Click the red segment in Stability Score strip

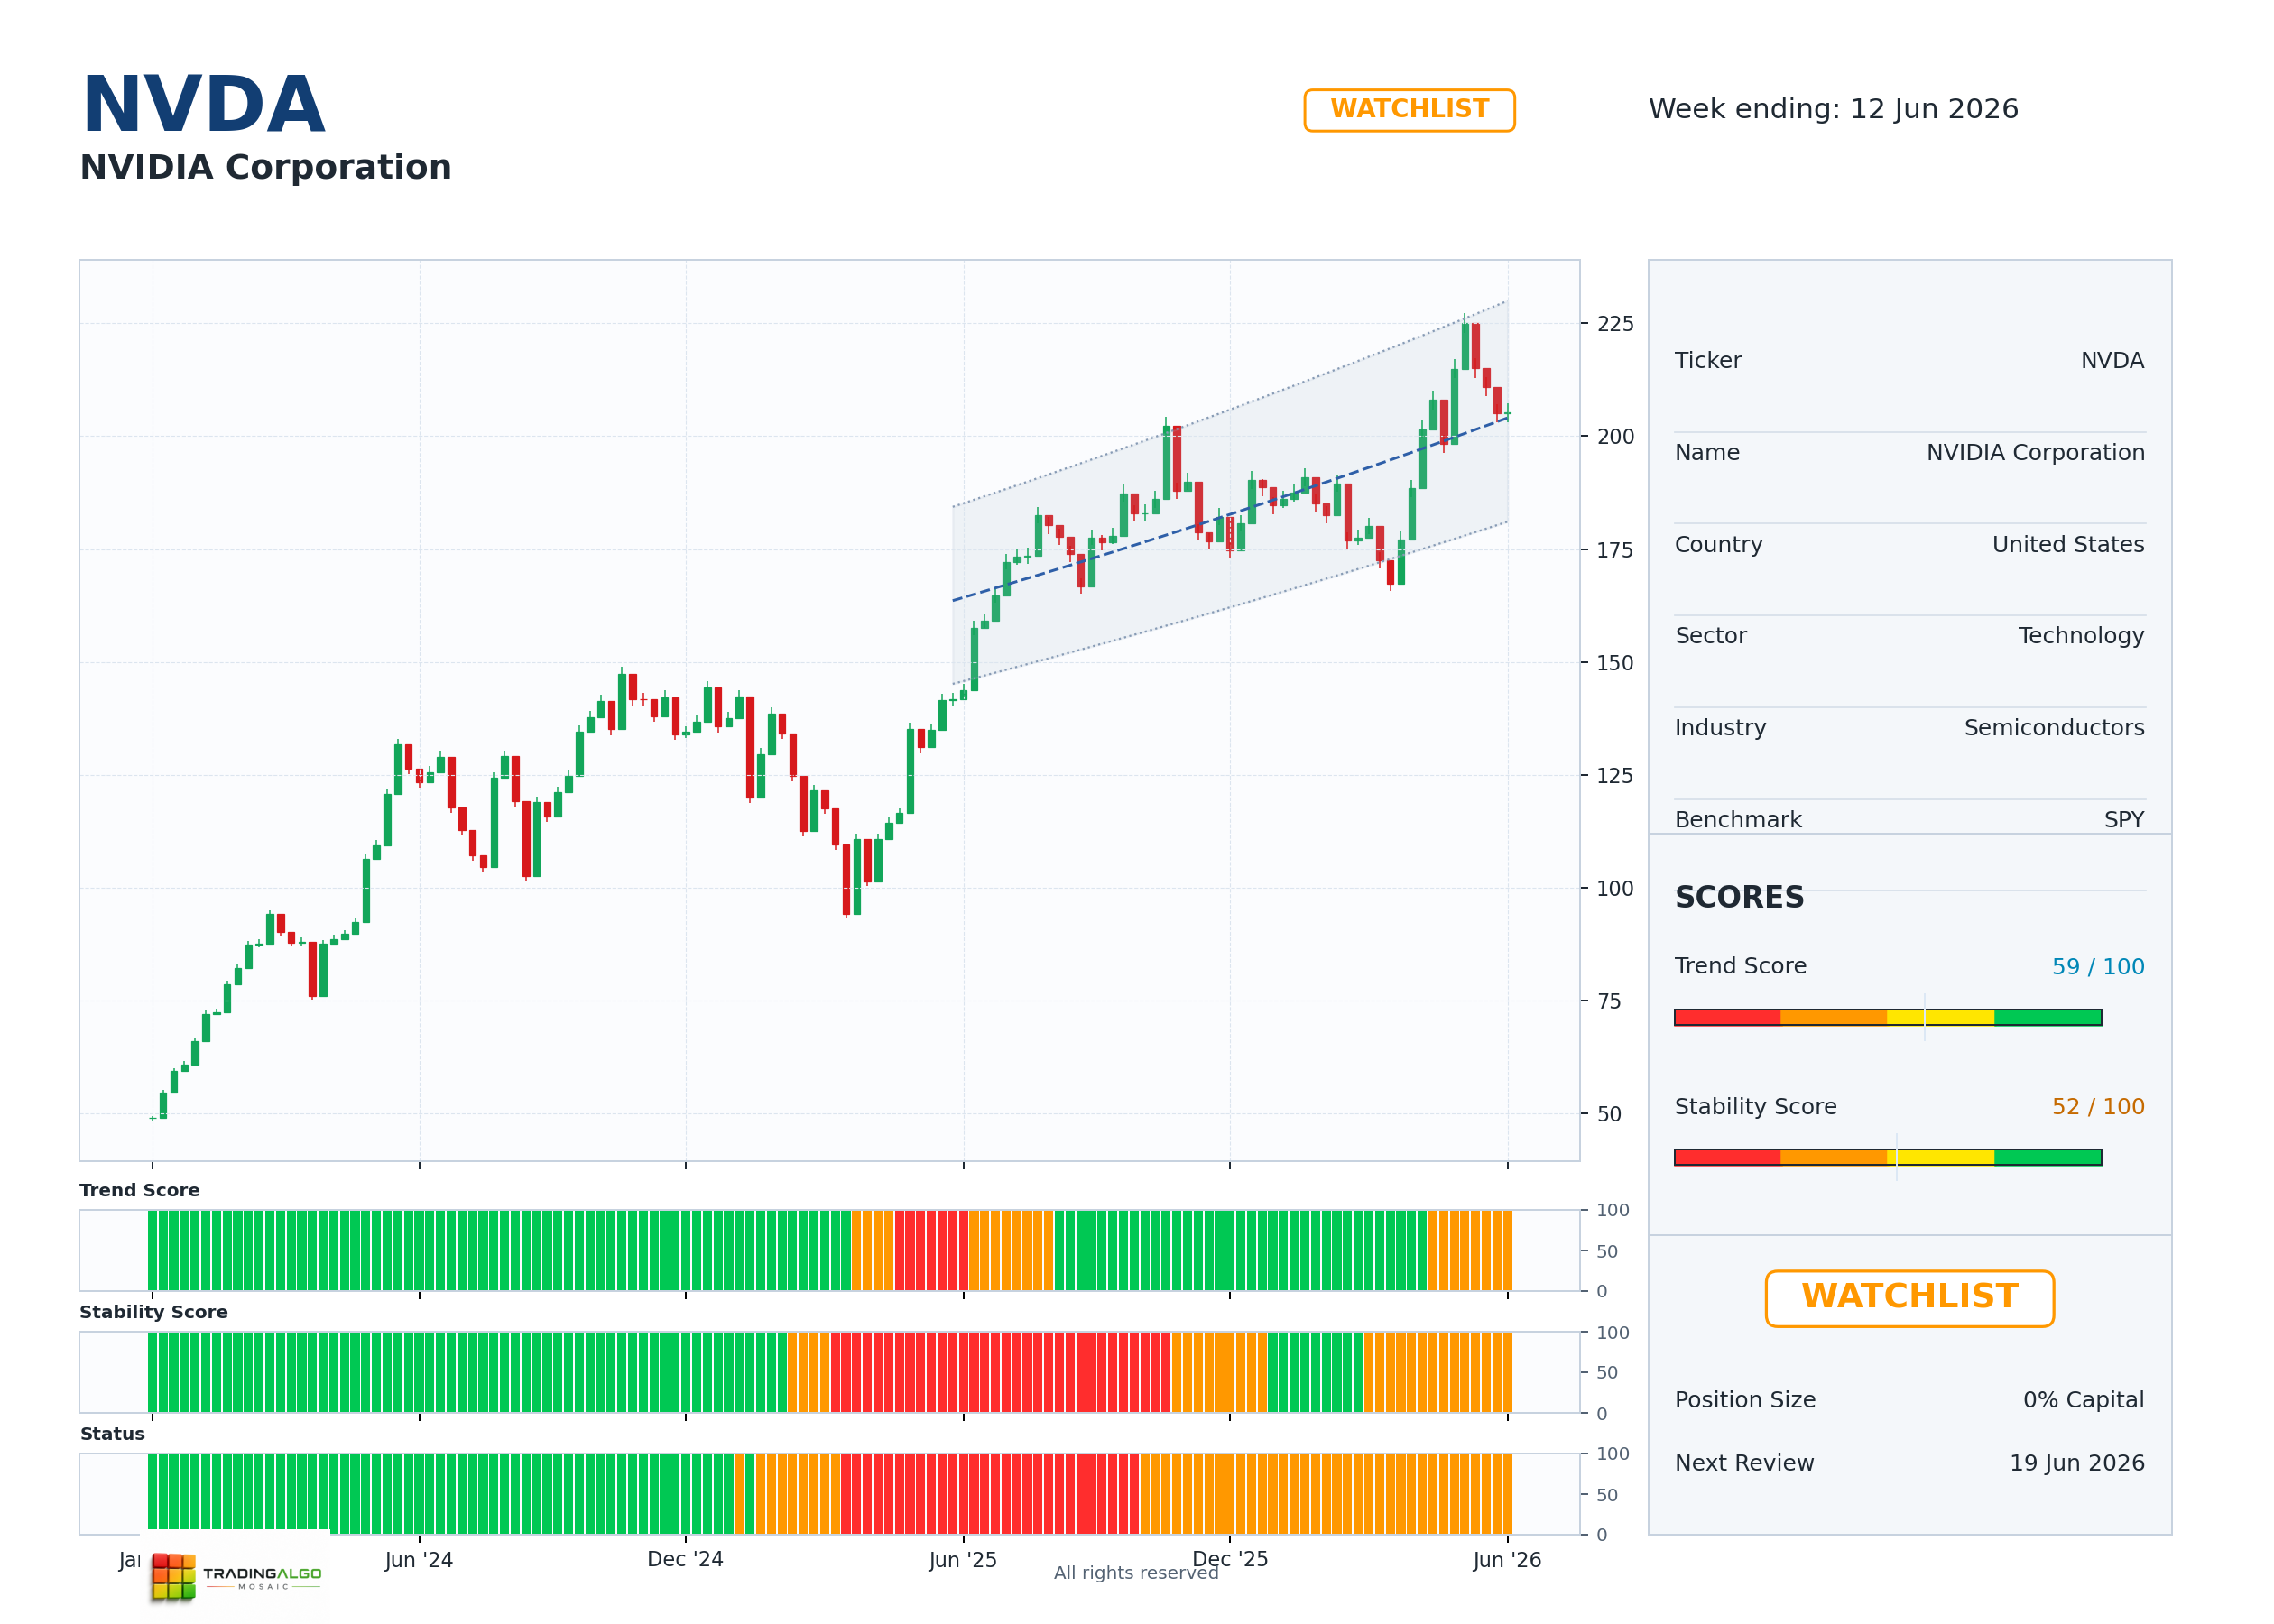(x=1000, y=1372)
